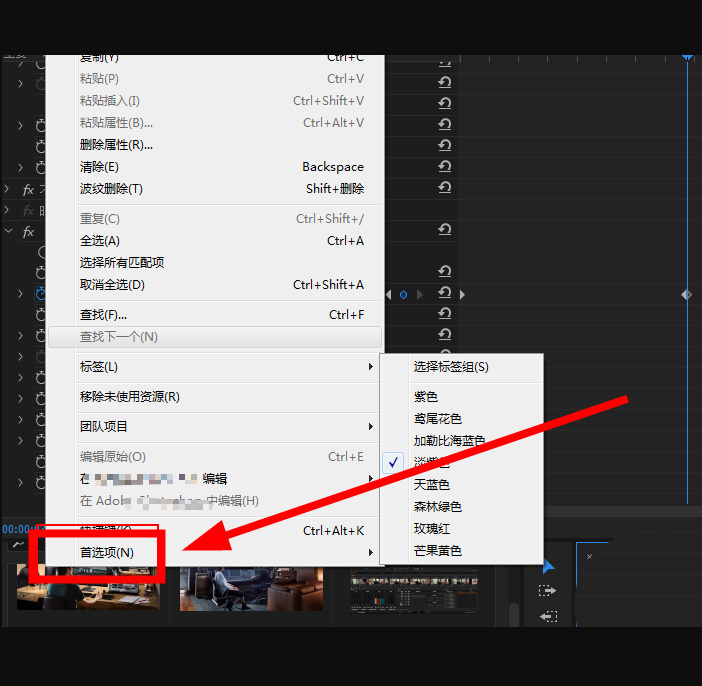Image resolution: width=702 pixels, height=686 pixels.
Task: Expand submenu arrow beside 标签(L)
Action: (x=371, y=367)
